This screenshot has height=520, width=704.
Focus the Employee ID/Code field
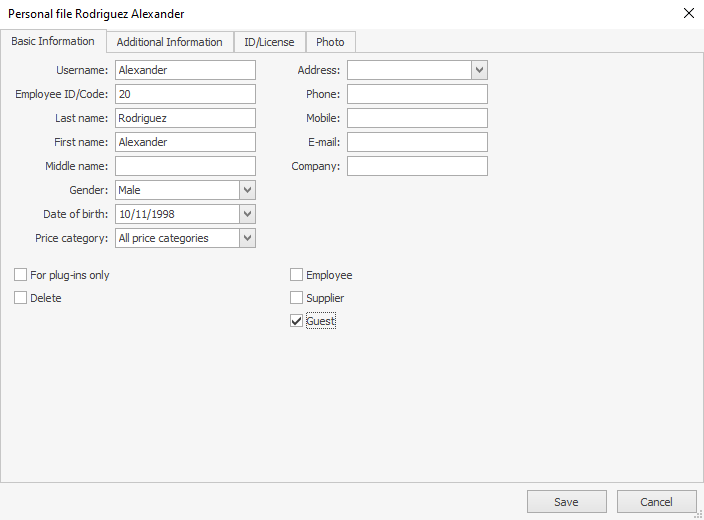click(x=185, y=94)
